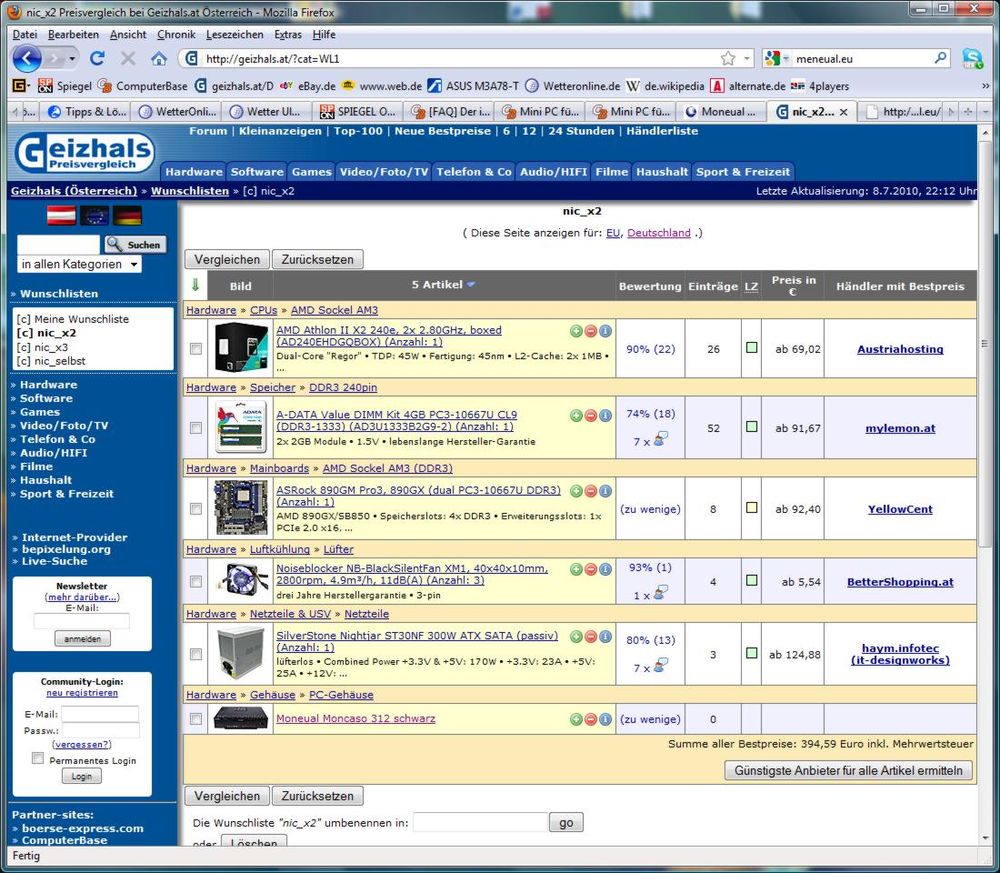Click the green sort arrow in table header

(x=195, y=285)
